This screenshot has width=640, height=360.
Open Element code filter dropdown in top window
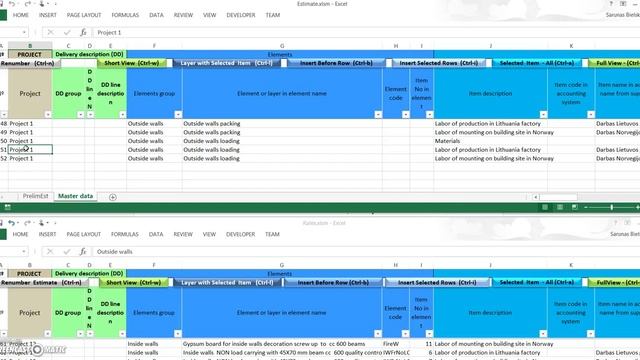pyautogui.click(x=405, y=115)
